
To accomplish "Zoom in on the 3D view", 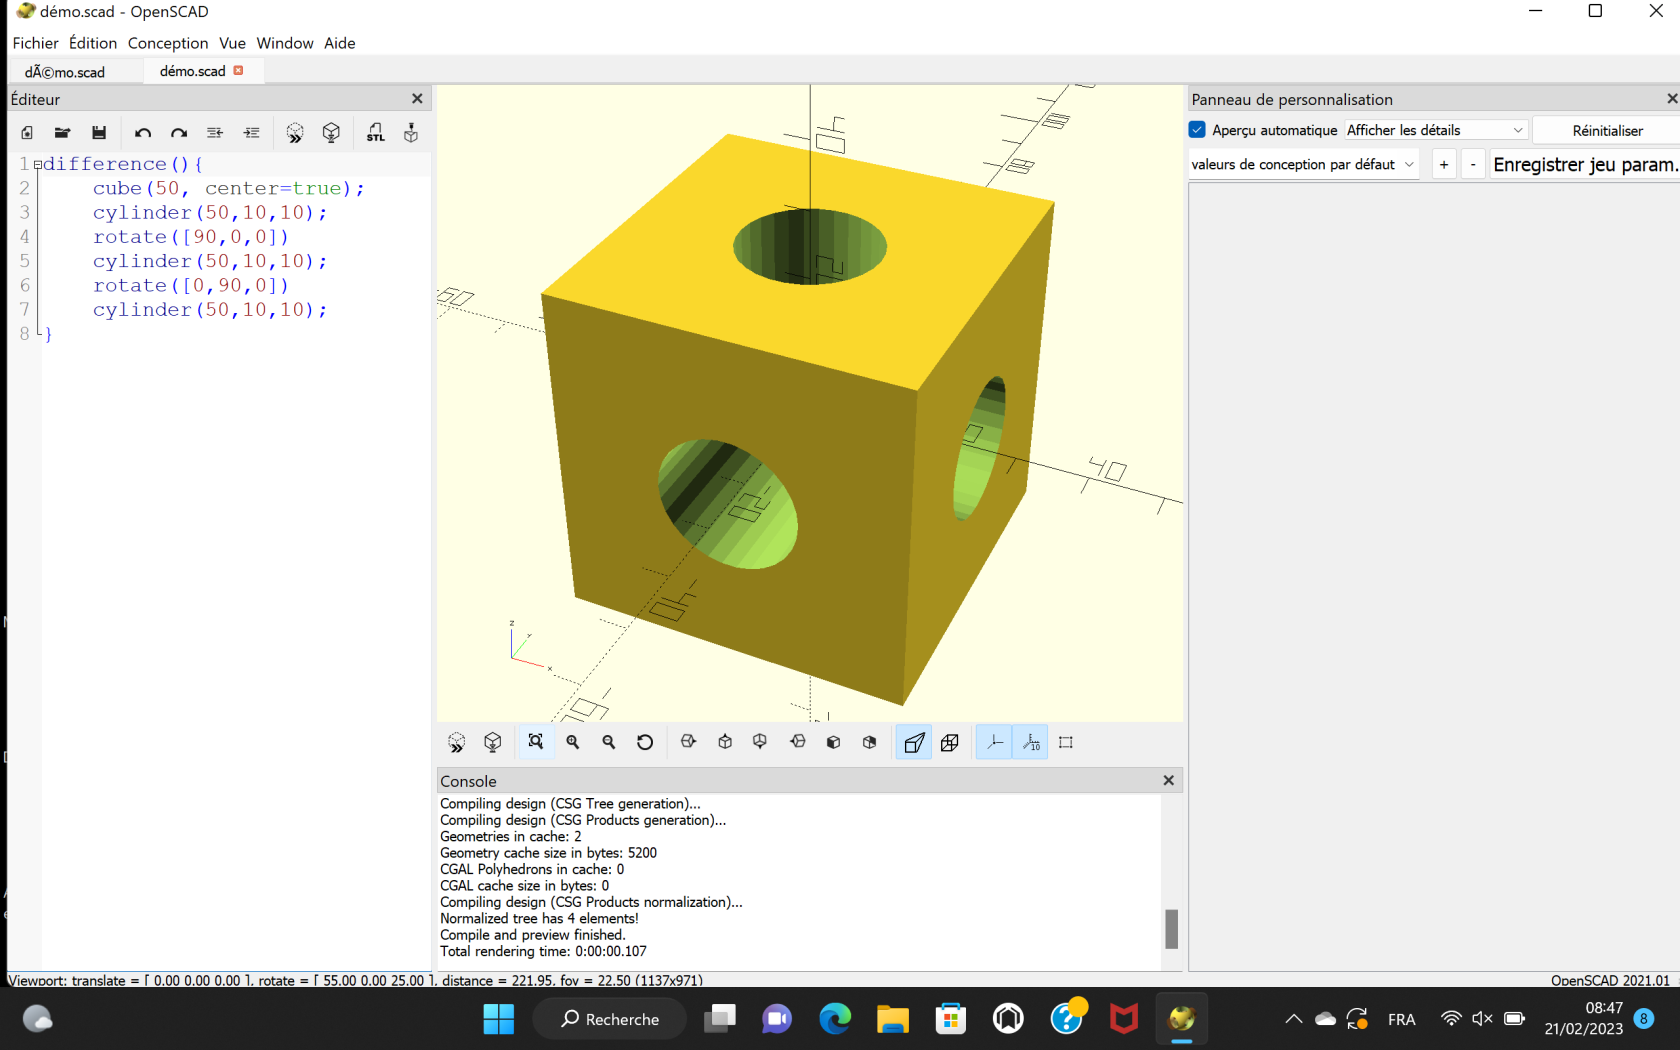I will (573, 742).
